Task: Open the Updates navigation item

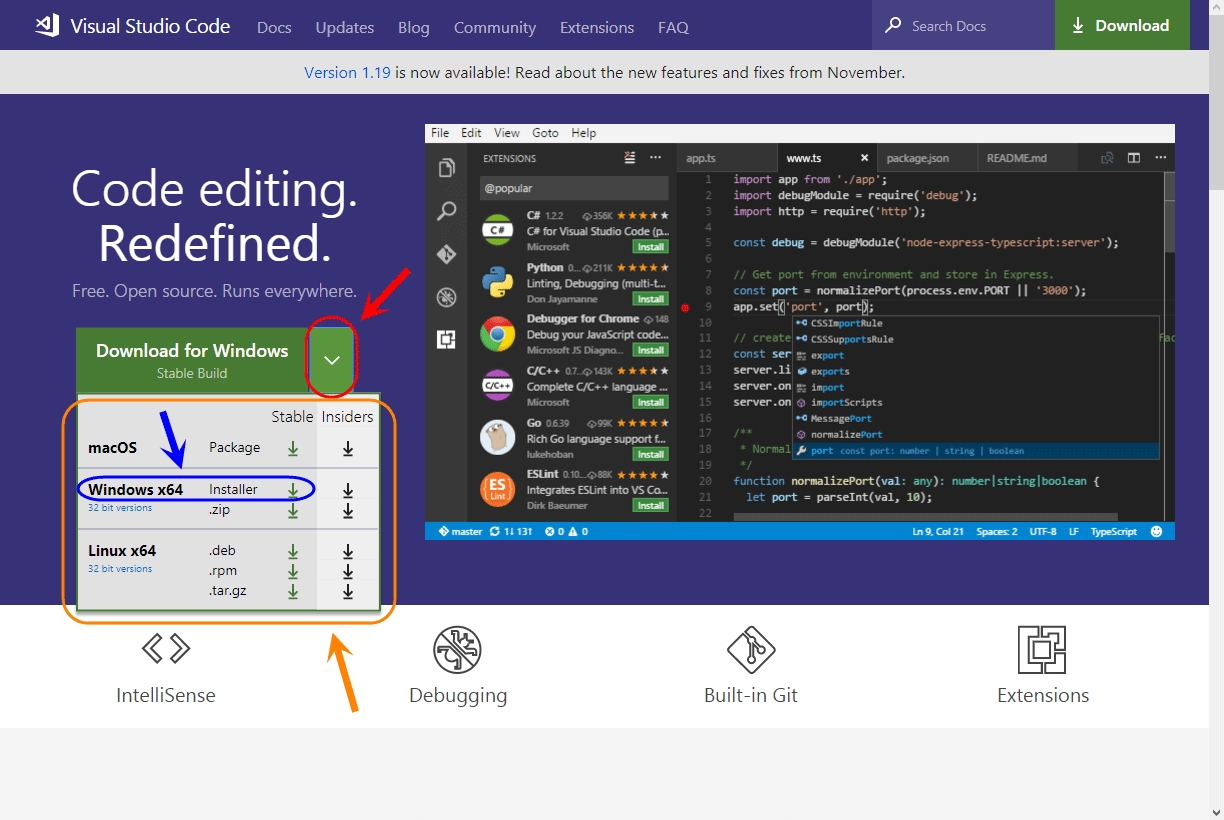Action: pyautogui.click(x=345, y=27)
